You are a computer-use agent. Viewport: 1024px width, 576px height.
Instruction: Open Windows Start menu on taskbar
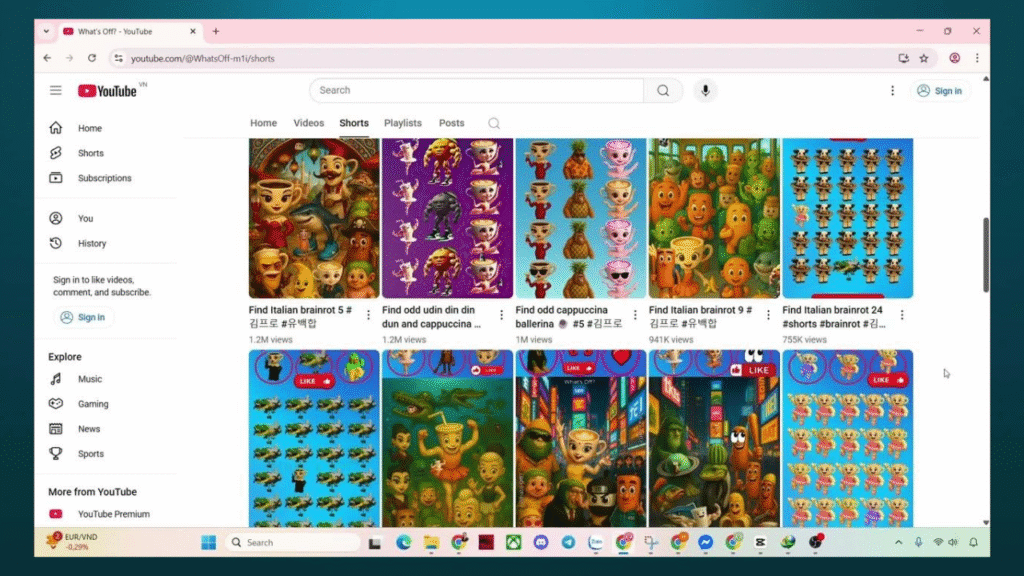208,542
